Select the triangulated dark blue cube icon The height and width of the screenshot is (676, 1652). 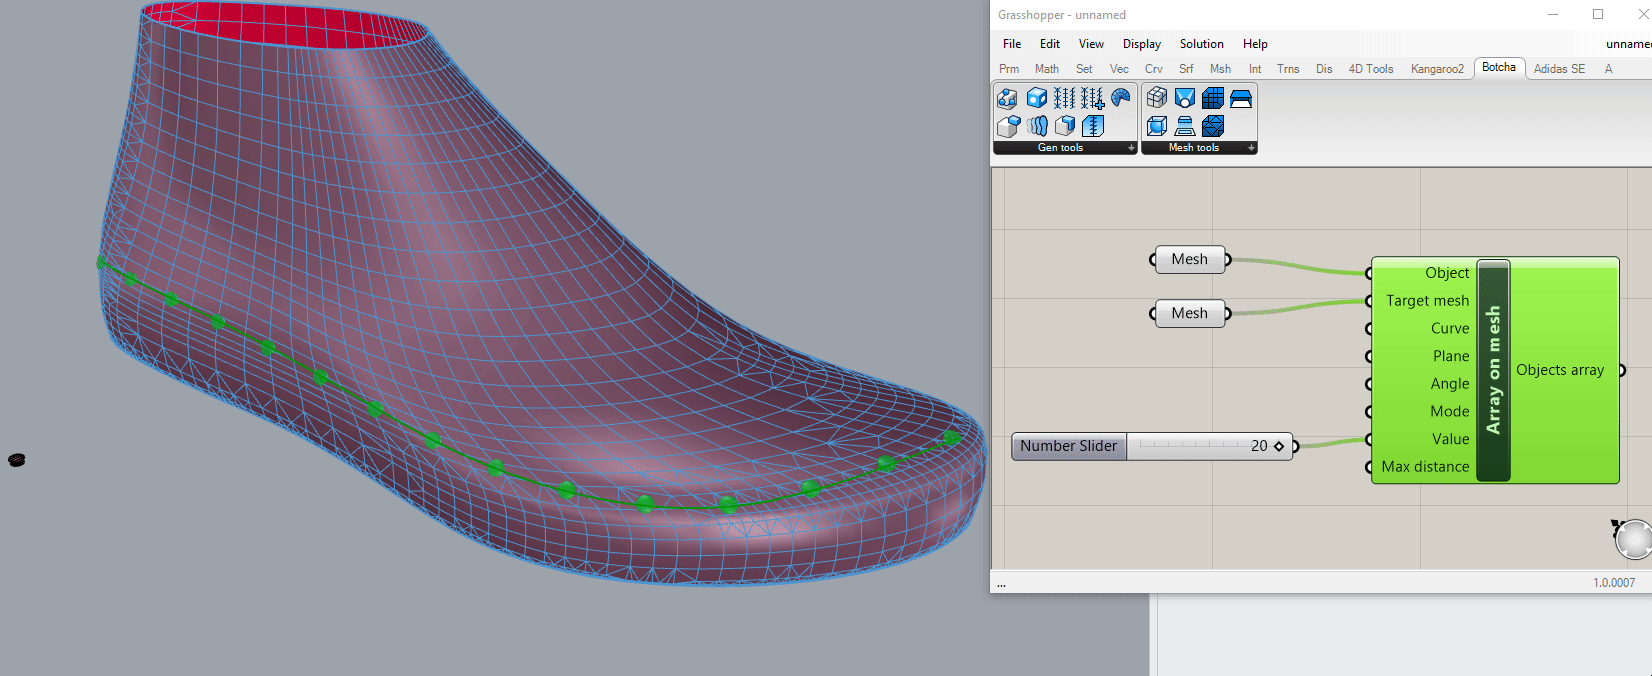pos(1213,126)
